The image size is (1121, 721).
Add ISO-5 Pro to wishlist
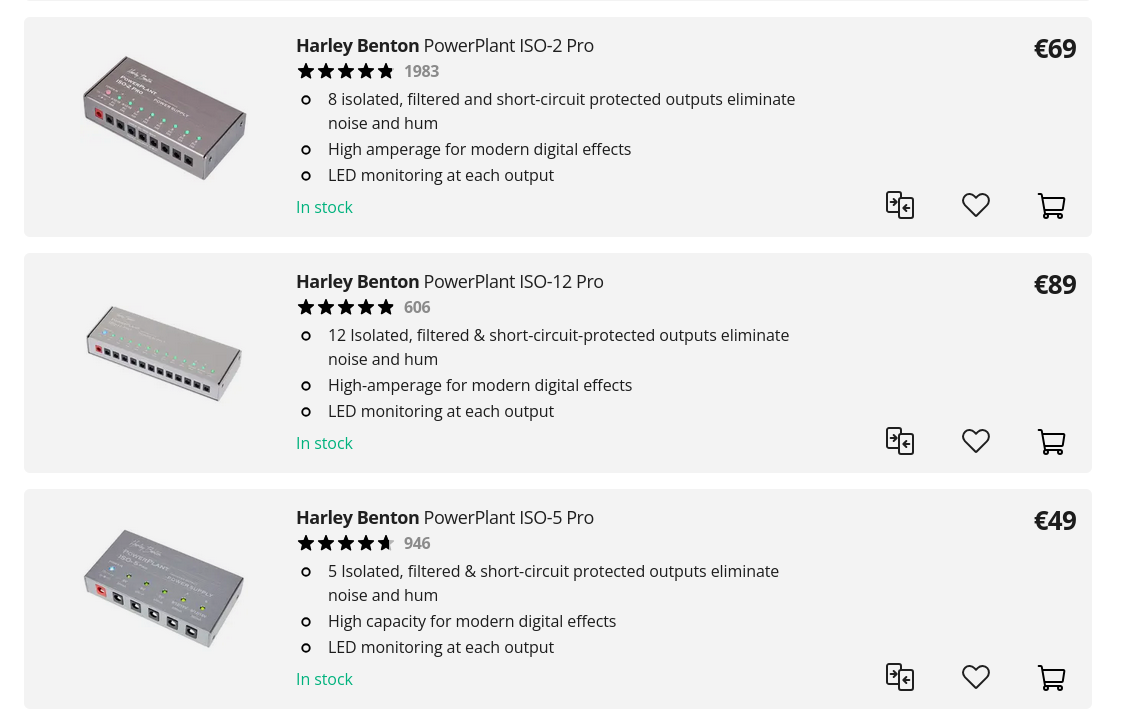click(976, 677)
